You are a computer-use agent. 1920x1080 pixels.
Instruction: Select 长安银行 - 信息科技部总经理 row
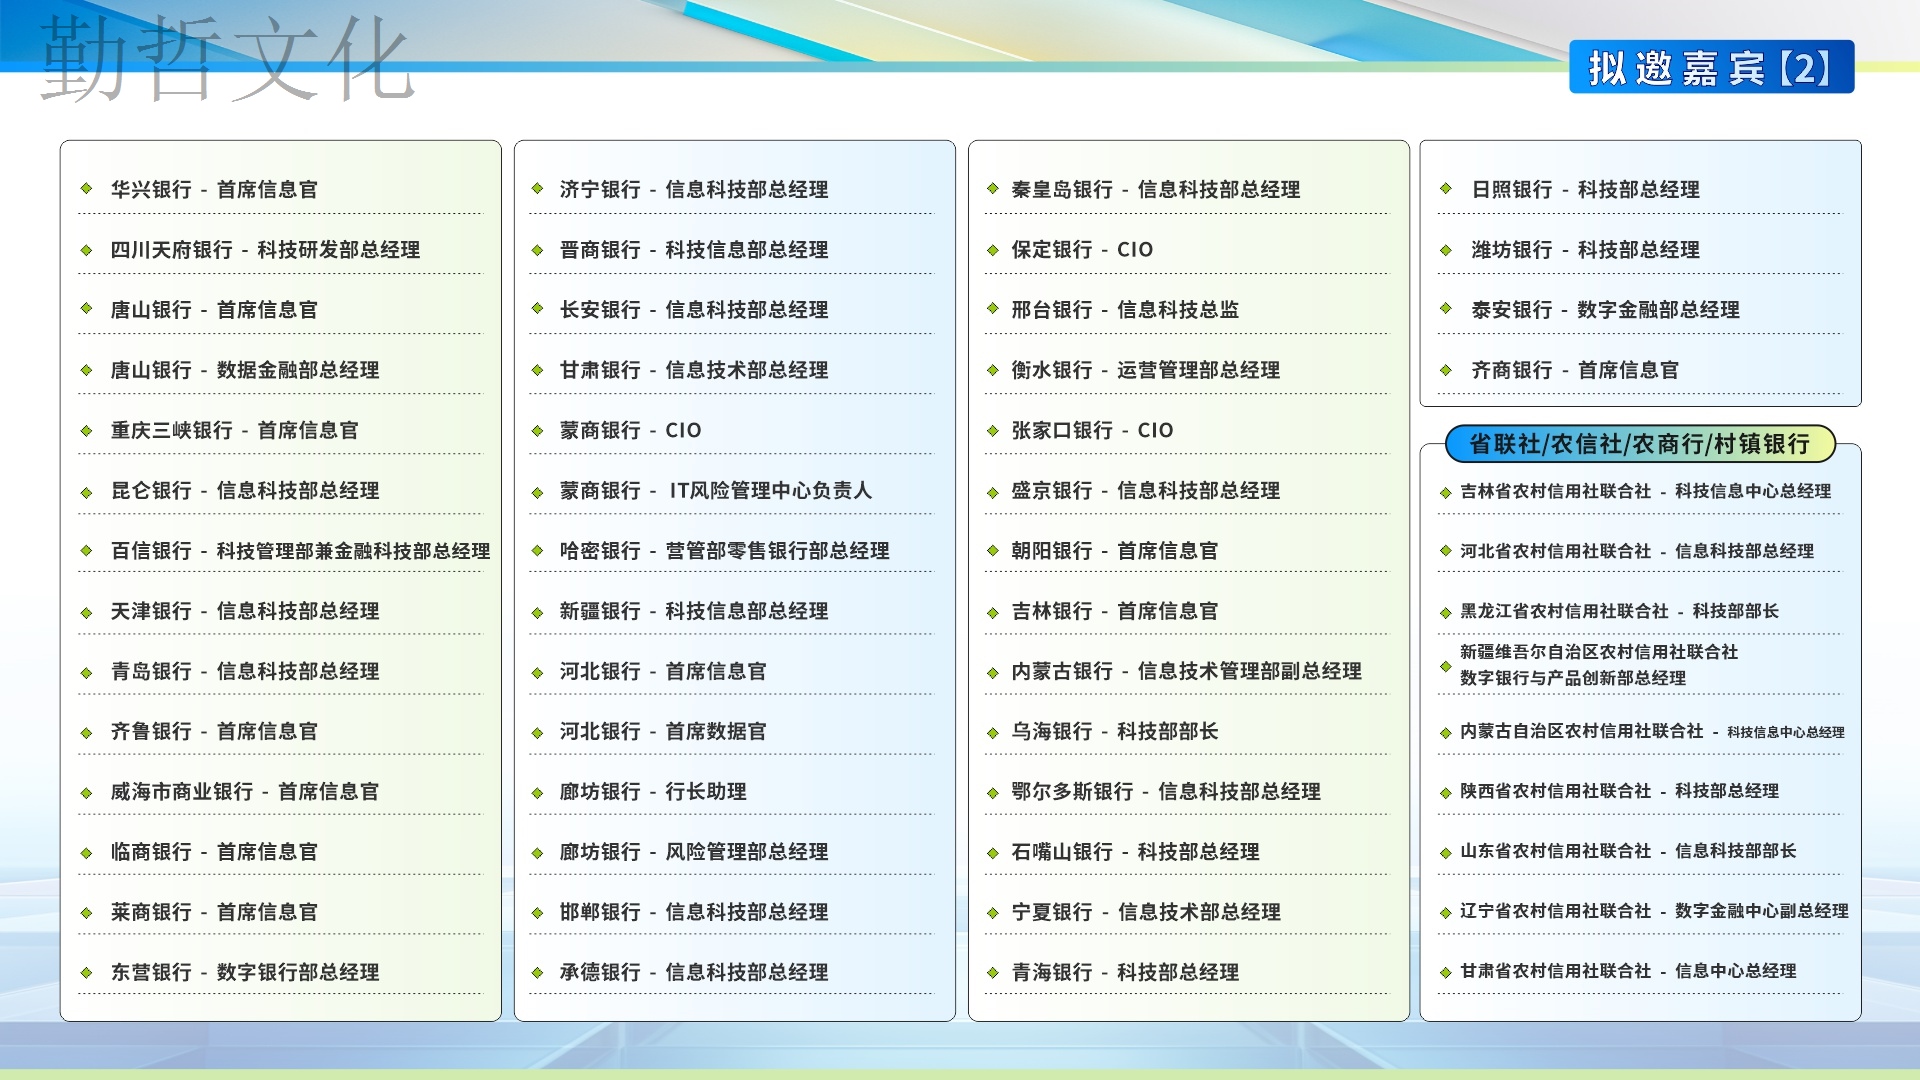coord(694,309)
